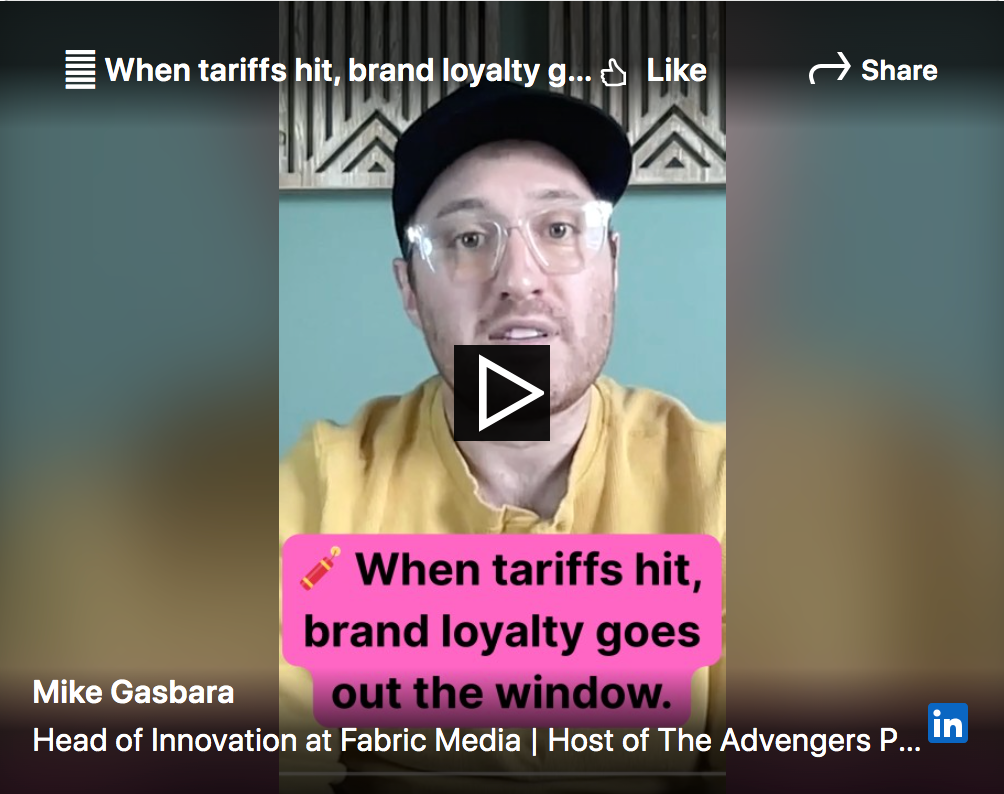Click the Like label text
This screenshot has height=794, width=1004.
point(676,70)
